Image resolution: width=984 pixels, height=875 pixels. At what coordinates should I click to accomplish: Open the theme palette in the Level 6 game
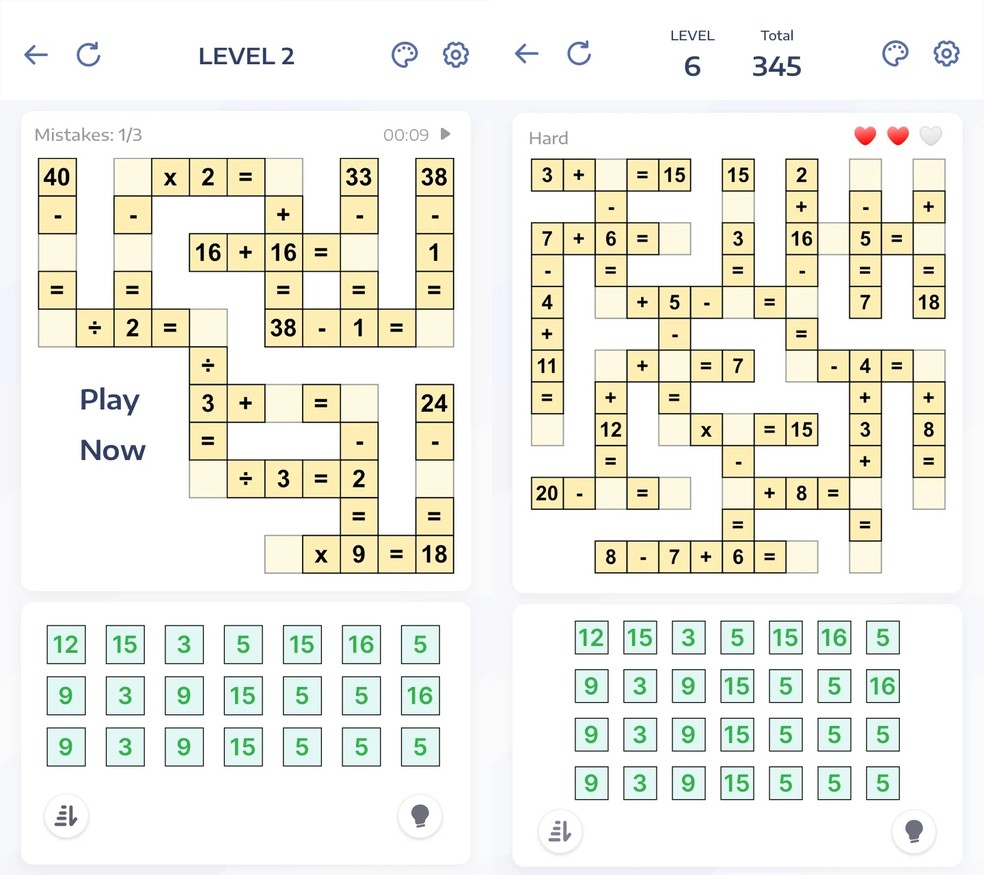coord(895,54)
